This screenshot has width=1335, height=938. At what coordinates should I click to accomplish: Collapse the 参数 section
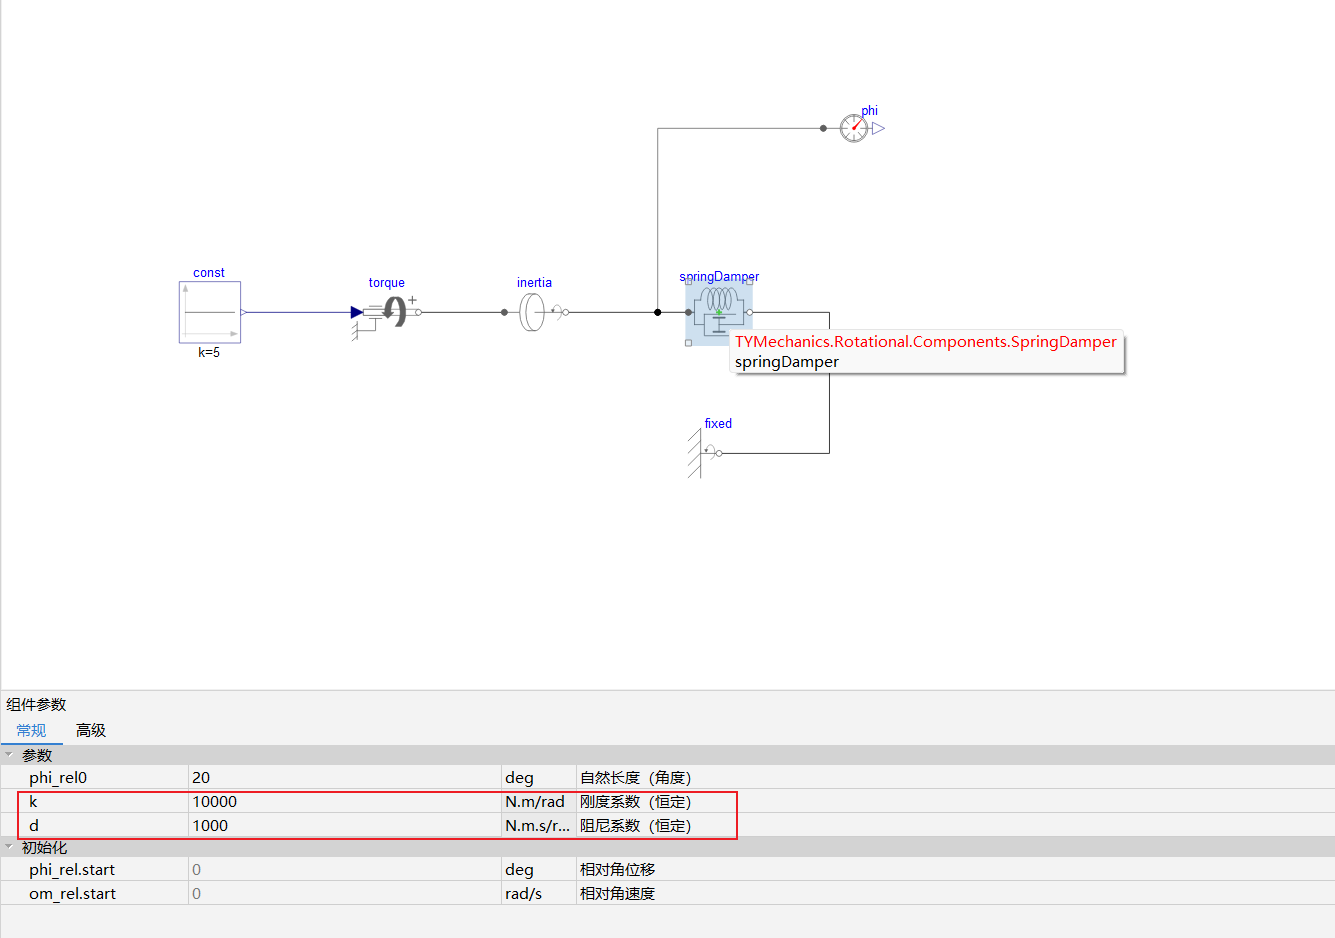coord(9,755)
